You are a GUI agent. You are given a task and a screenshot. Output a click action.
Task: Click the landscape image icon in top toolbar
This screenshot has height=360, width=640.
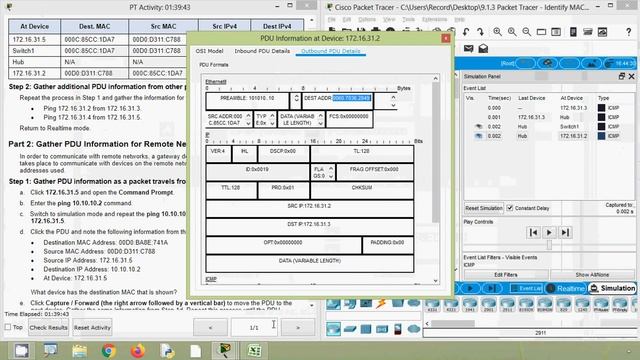[x=602, y=32]
